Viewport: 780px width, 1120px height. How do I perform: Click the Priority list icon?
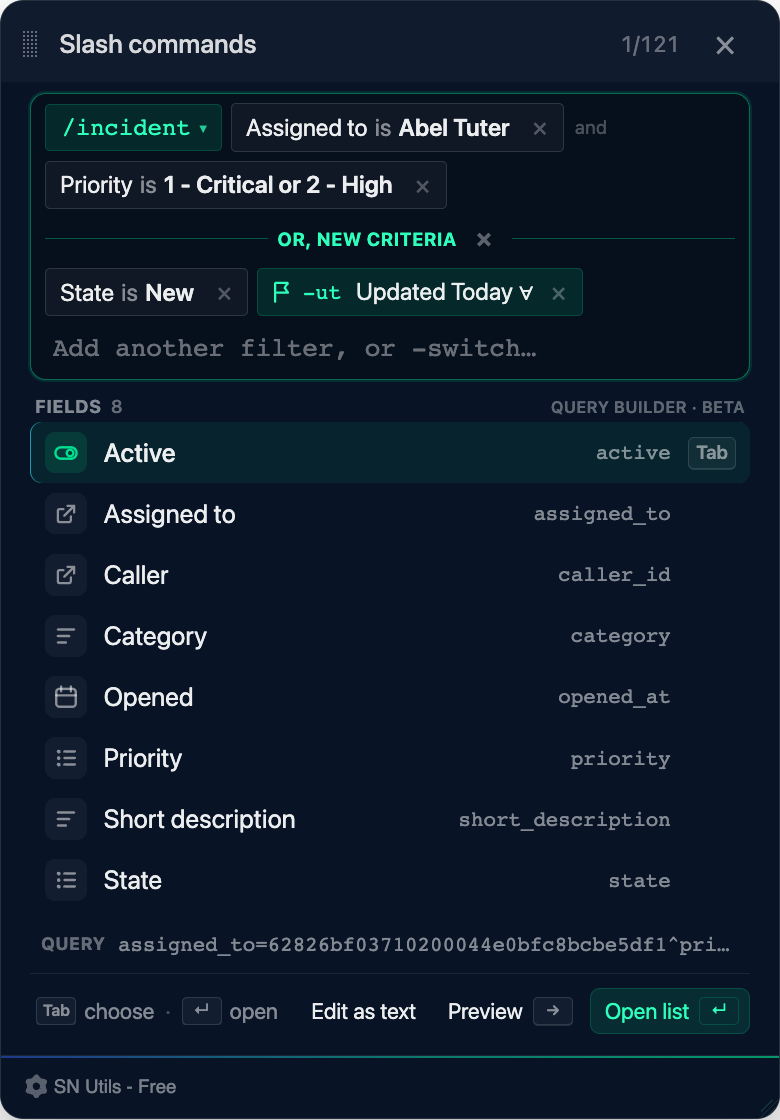[x=66, y=758]
